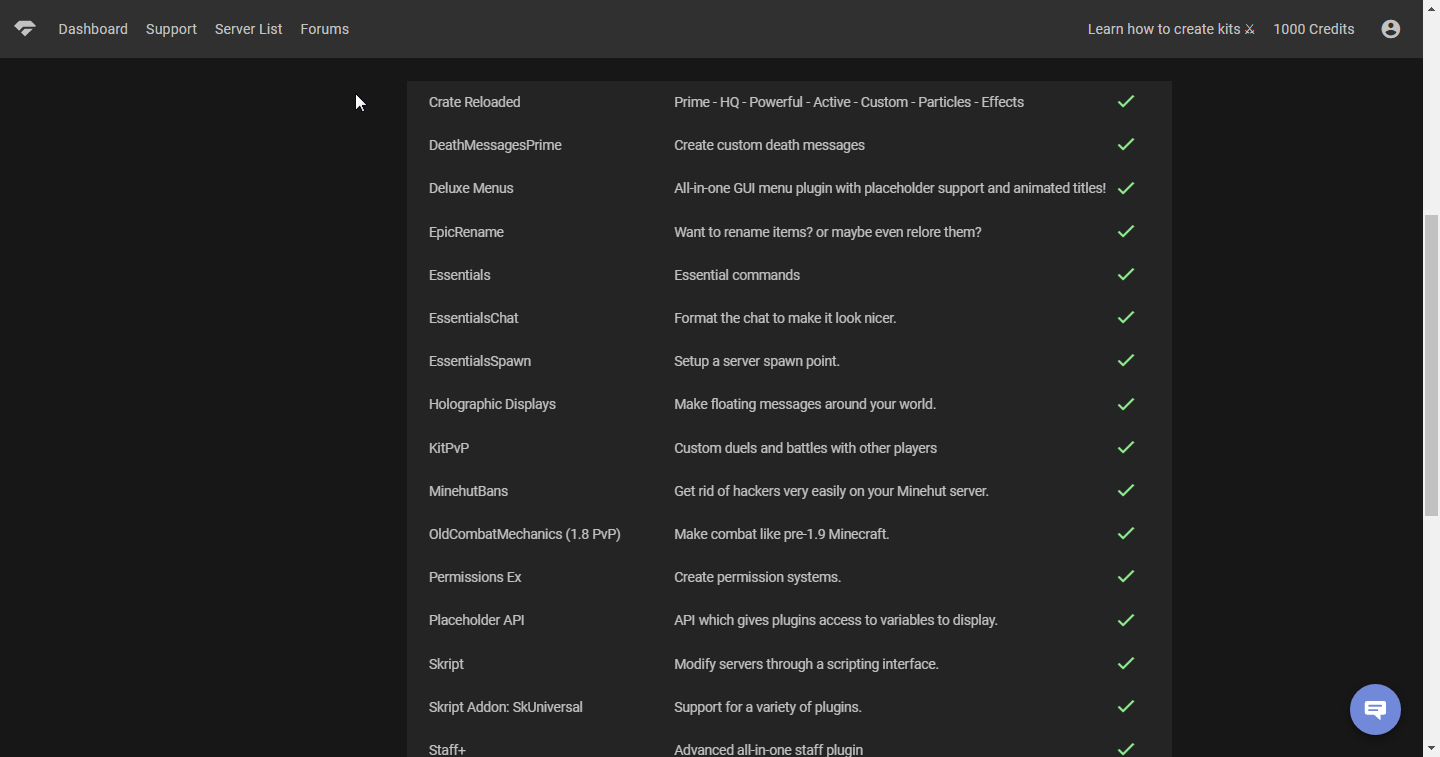Select the KitPvP plugin name
Image resolution: width=1440 pixels, height=757 pixels.
(x=449, y=448)
